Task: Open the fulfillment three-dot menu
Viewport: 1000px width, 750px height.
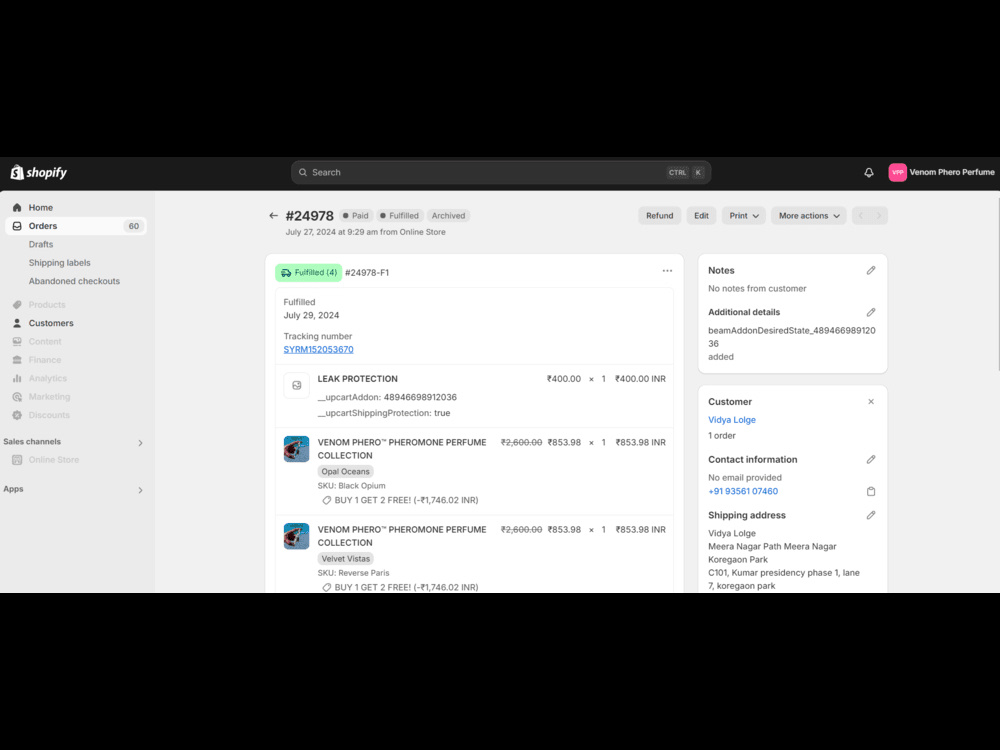Action: pos(667,271)
